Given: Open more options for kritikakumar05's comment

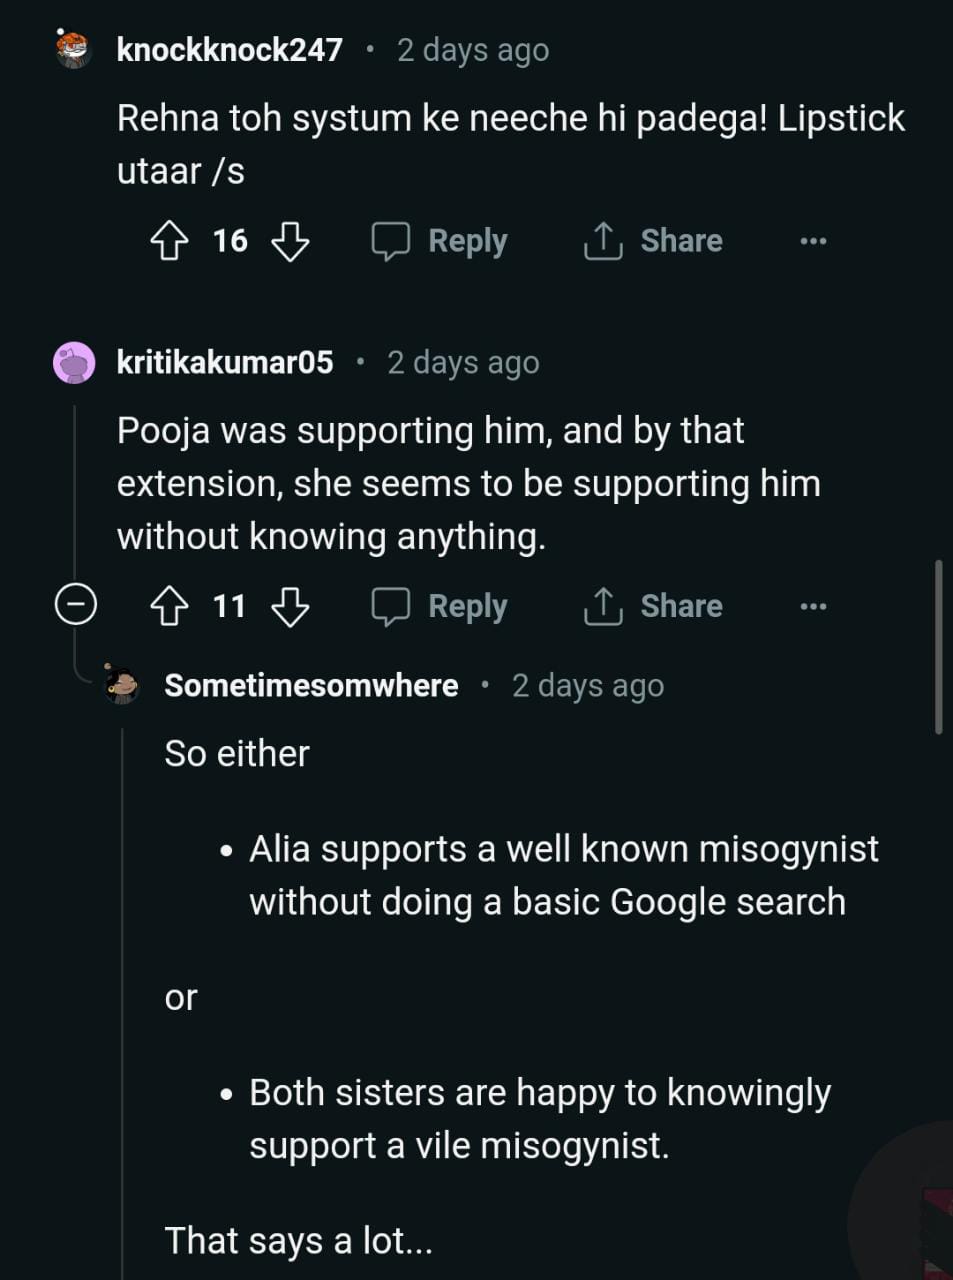Looking at the screenshot, I should point(813,606).
